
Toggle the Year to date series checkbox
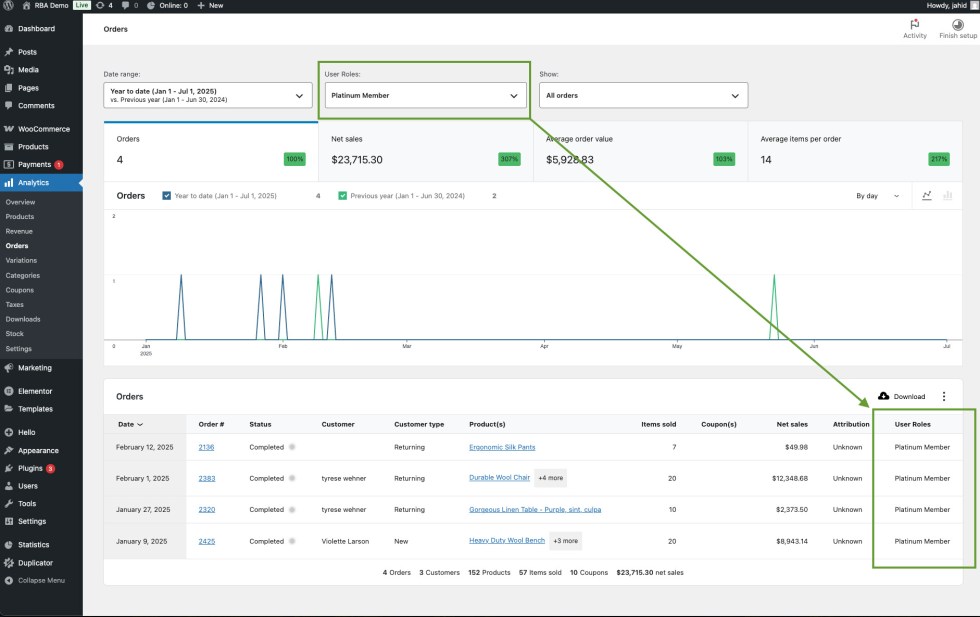(x=167, y=196)
